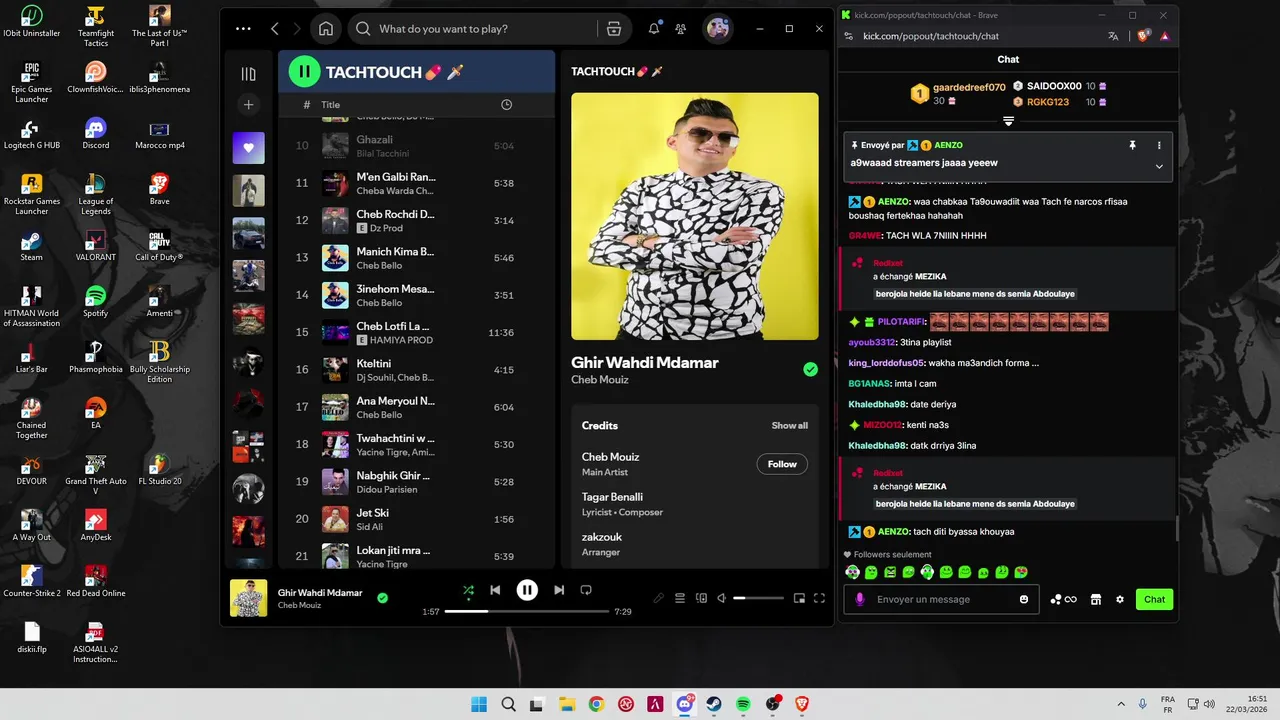Toggle the green saved checkmark in Now Playing panel

810,369
